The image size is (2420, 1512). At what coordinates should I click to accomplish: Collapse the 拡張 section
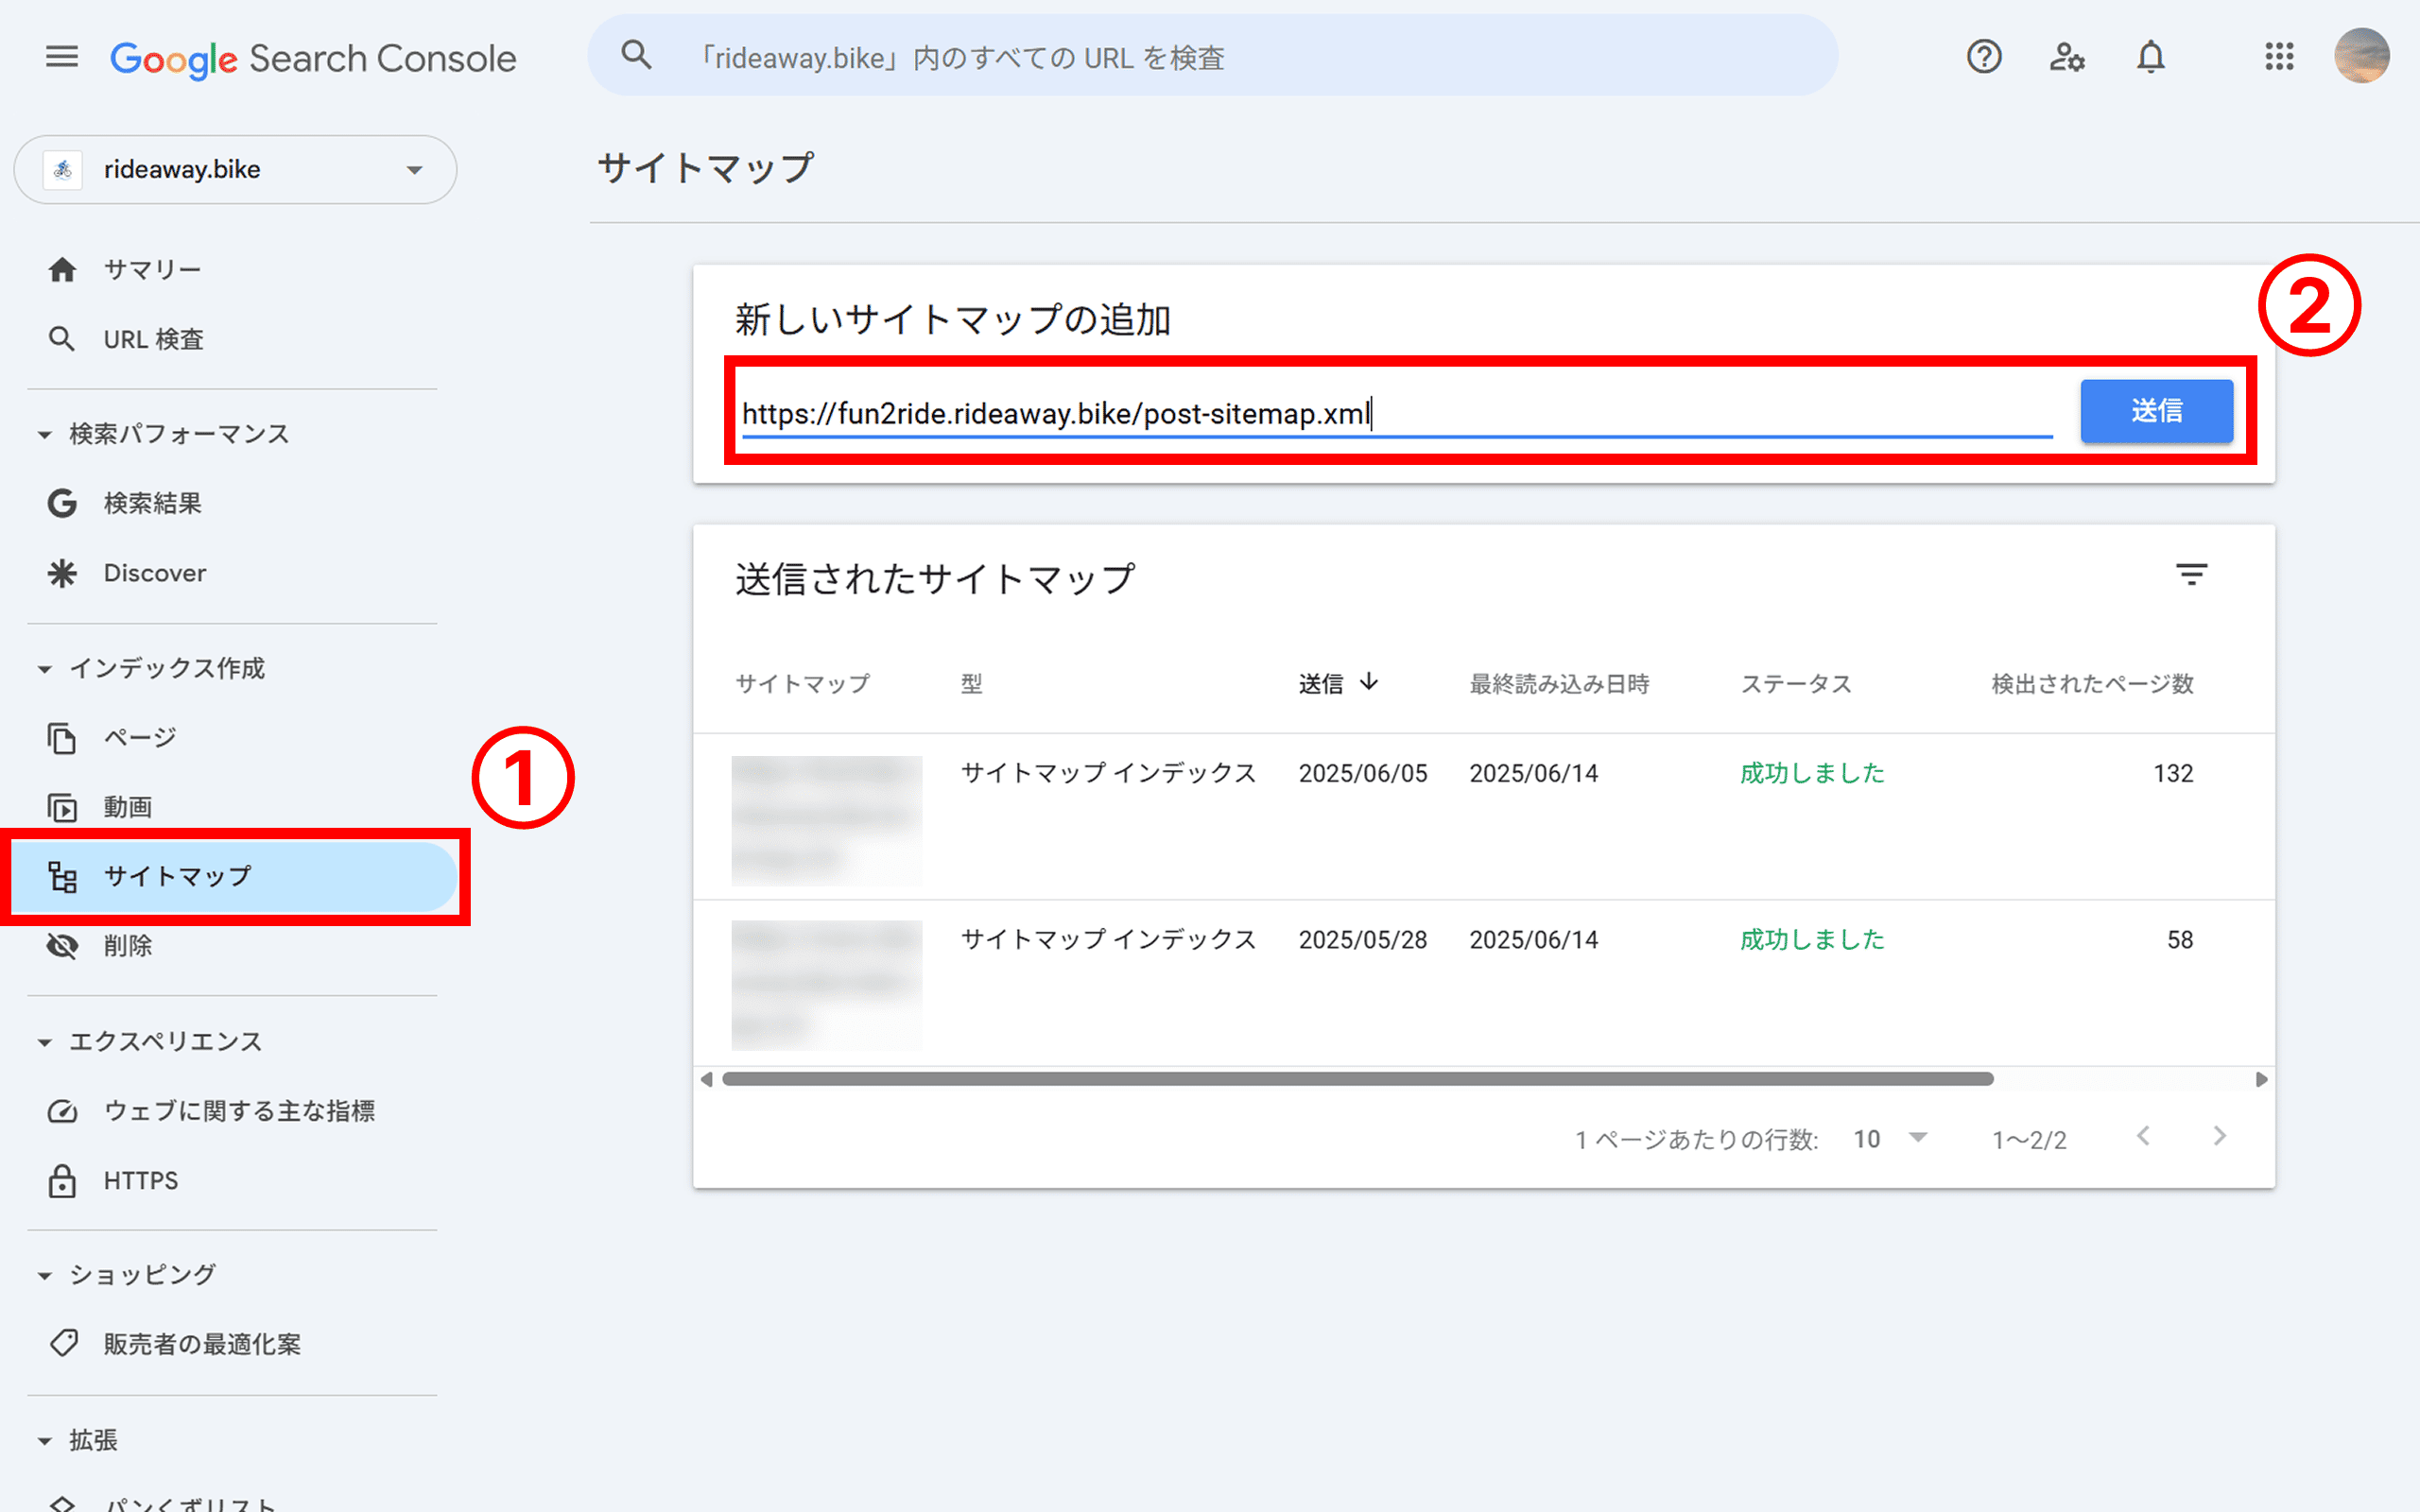[45, 1441]
